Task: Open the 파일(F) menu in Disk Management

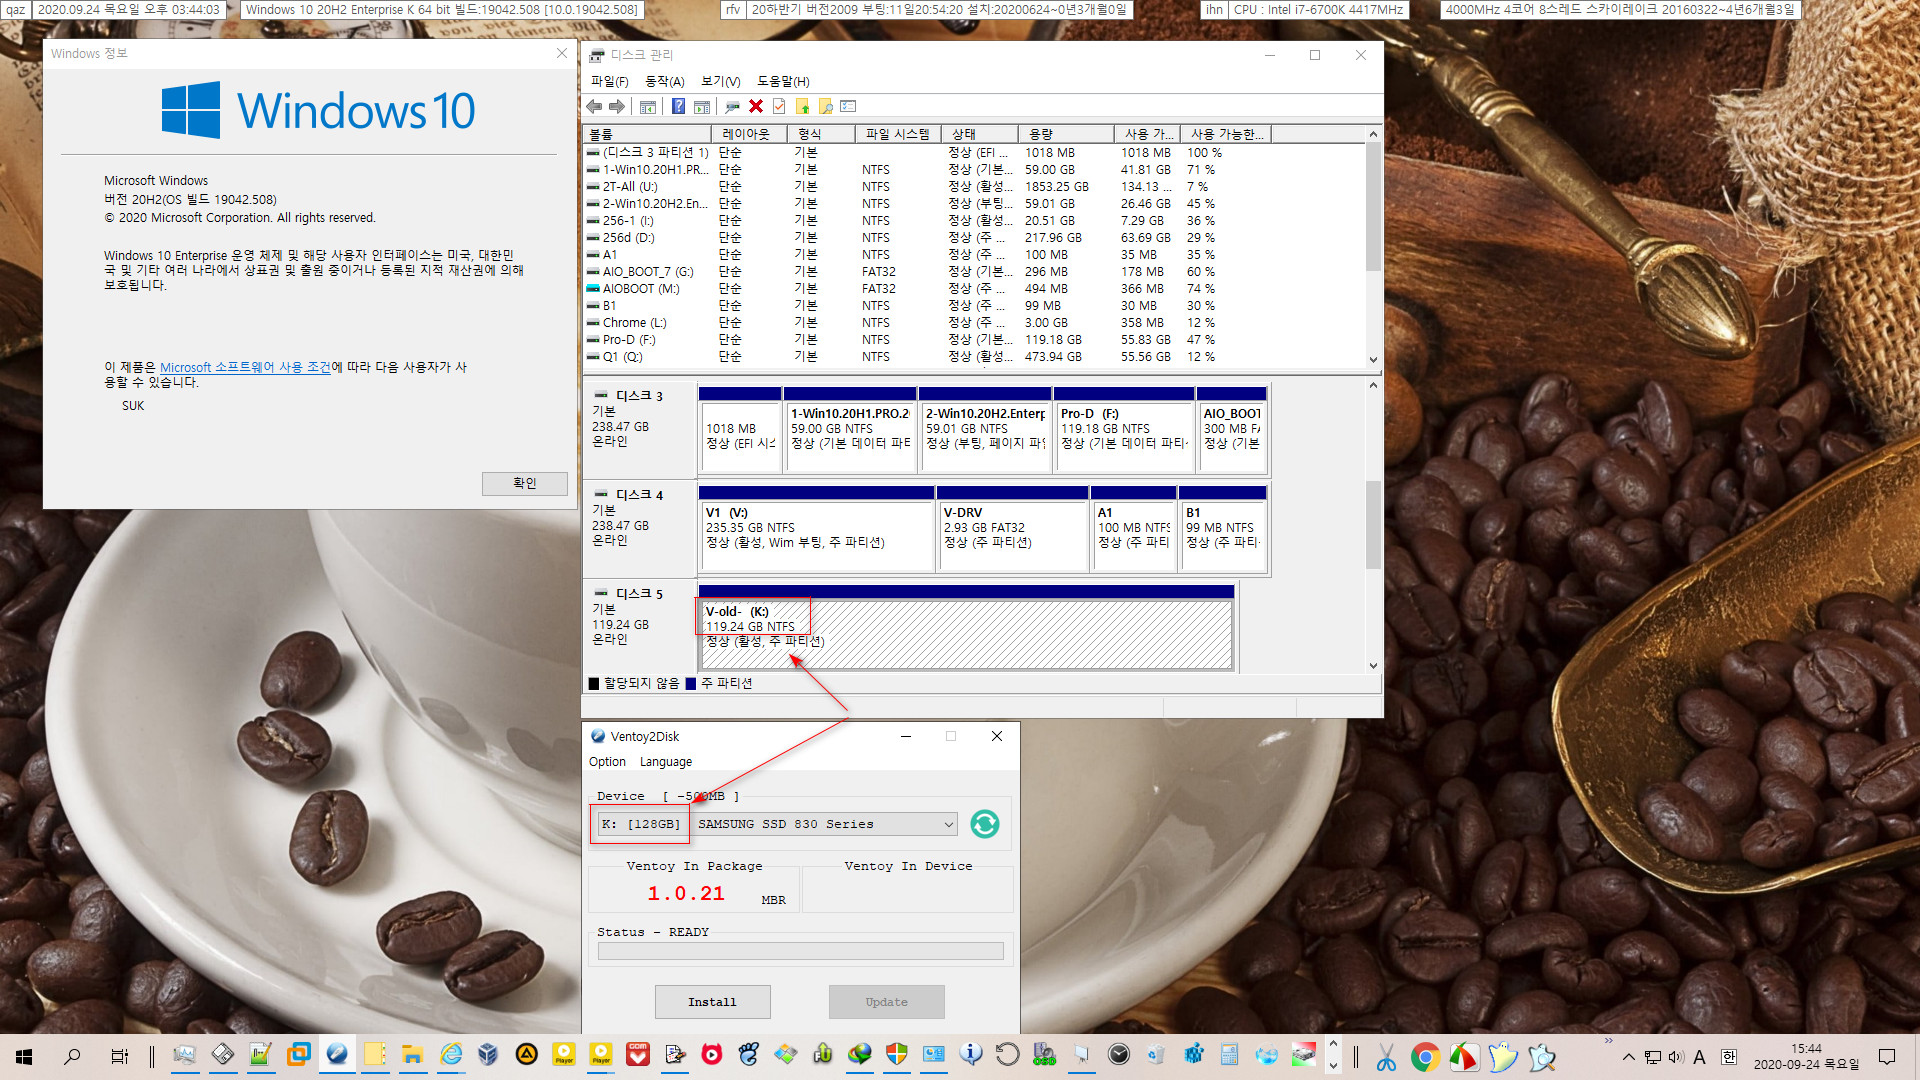Action: coord(609,81)
